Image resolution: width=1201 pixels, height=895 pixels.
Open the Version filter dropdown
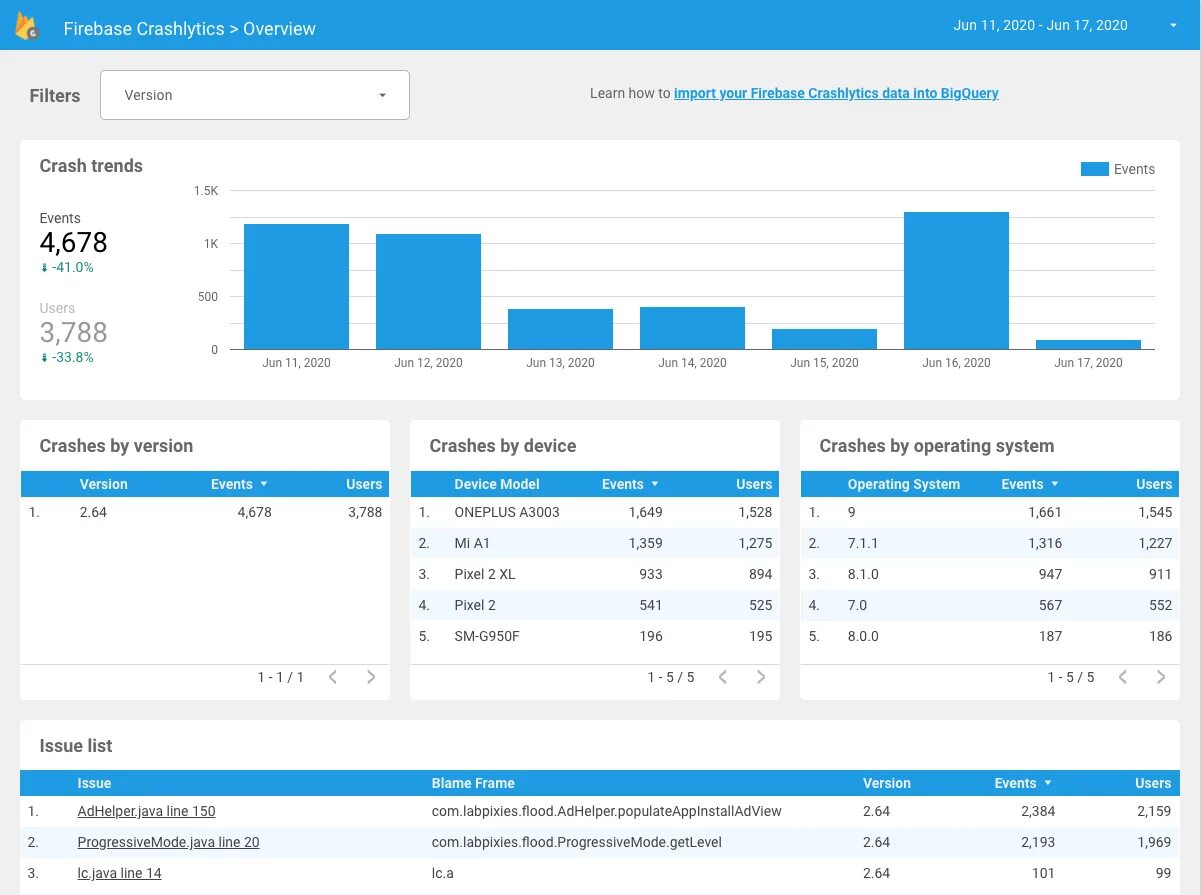pos(255,95)
